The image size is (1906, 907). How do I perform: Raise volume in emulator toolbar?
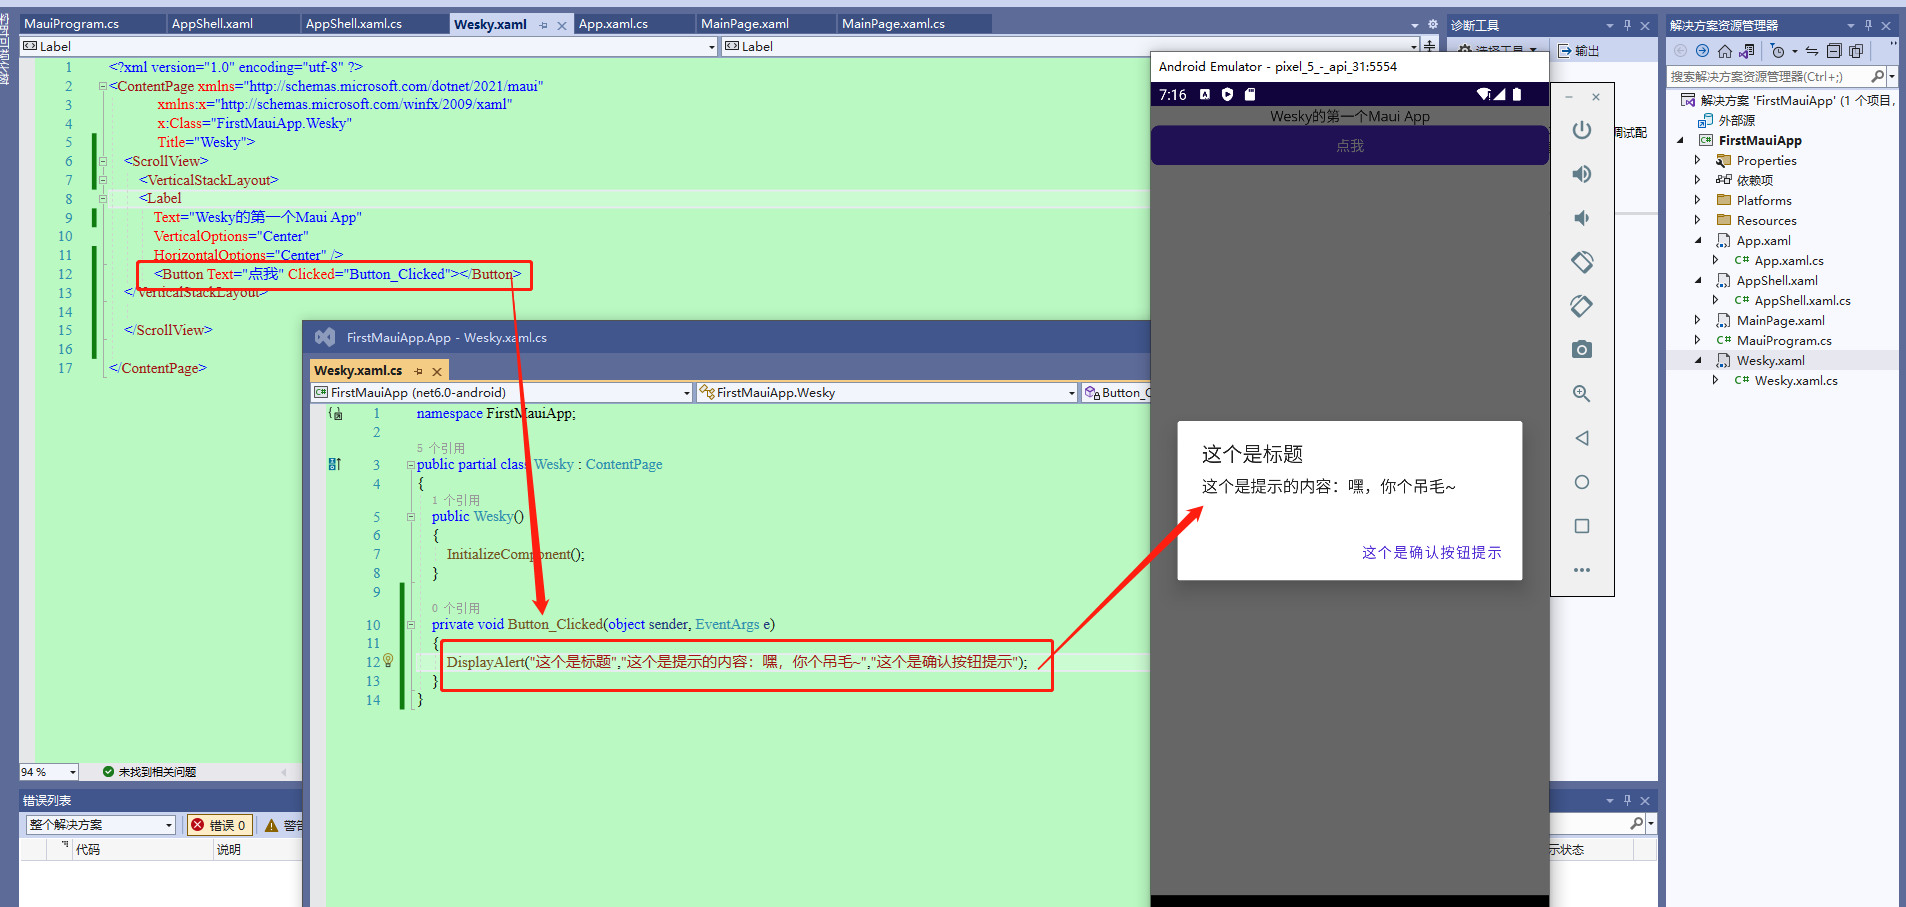(x=1581, y=174)
